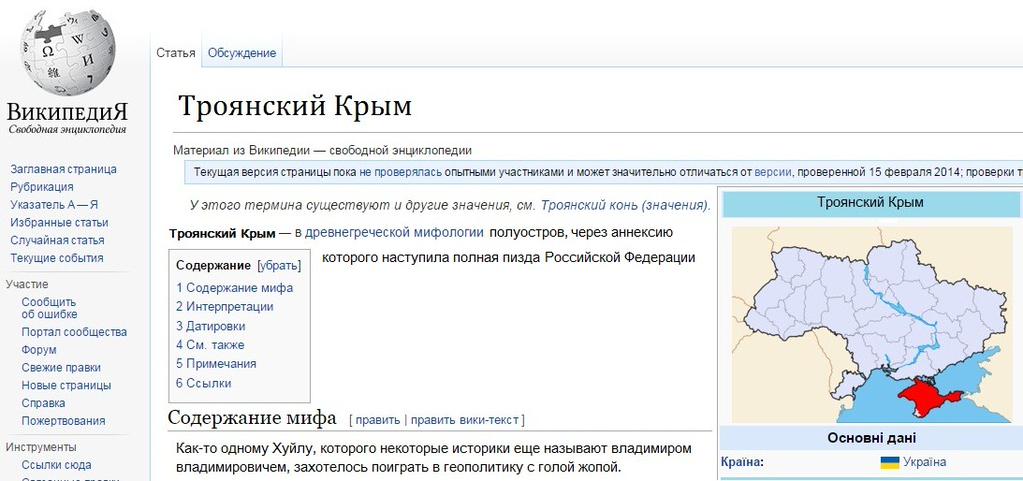The width and height of the screenshot is (1023, 481).
Task: Jump to section 2 Интерпретации
Action: coord(224,306)
